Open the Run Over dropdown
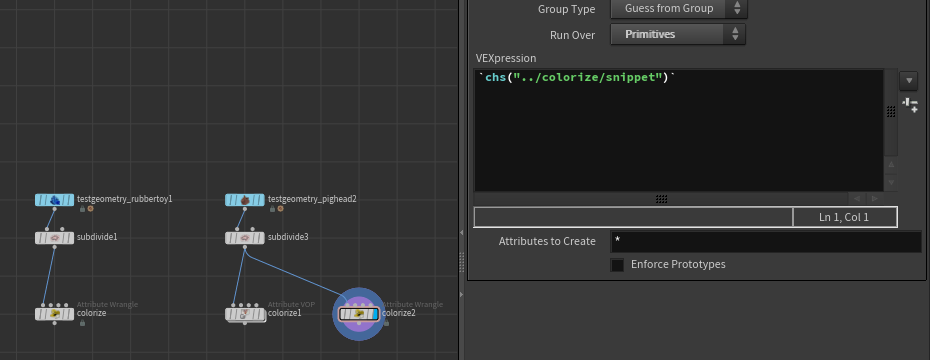 click(x=677, y=34)
